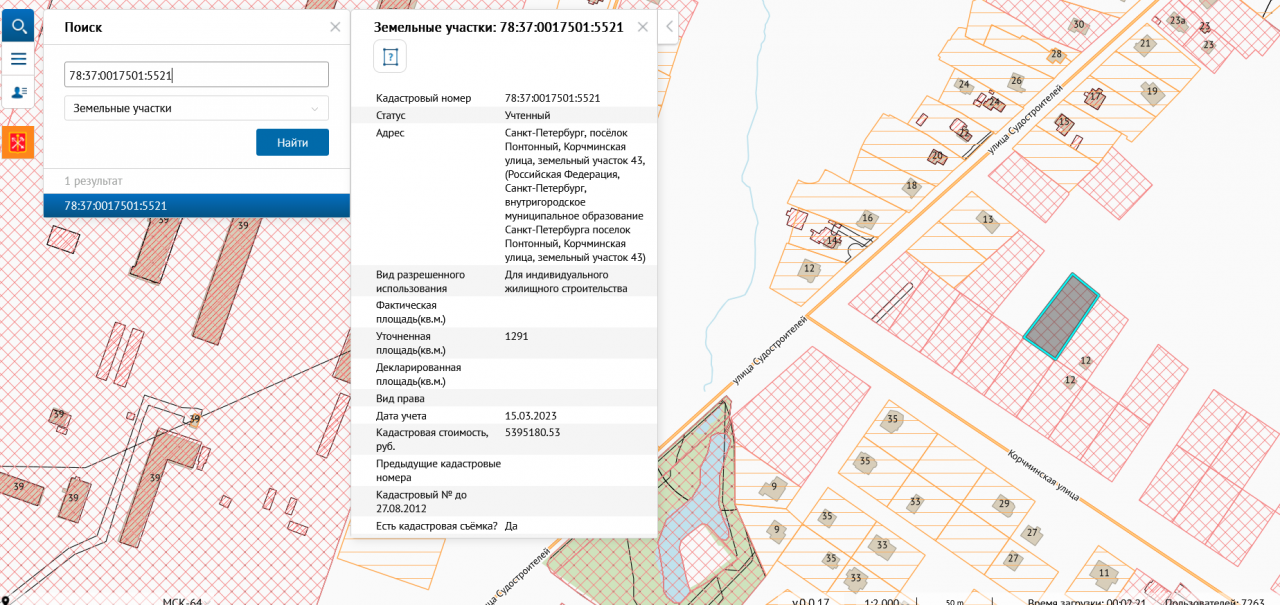Image resolution: width=1280 pixels, height=605 pixels.
Task: Select search result 78:37:0017501:5521 row
Action: (x=197, y=205)
